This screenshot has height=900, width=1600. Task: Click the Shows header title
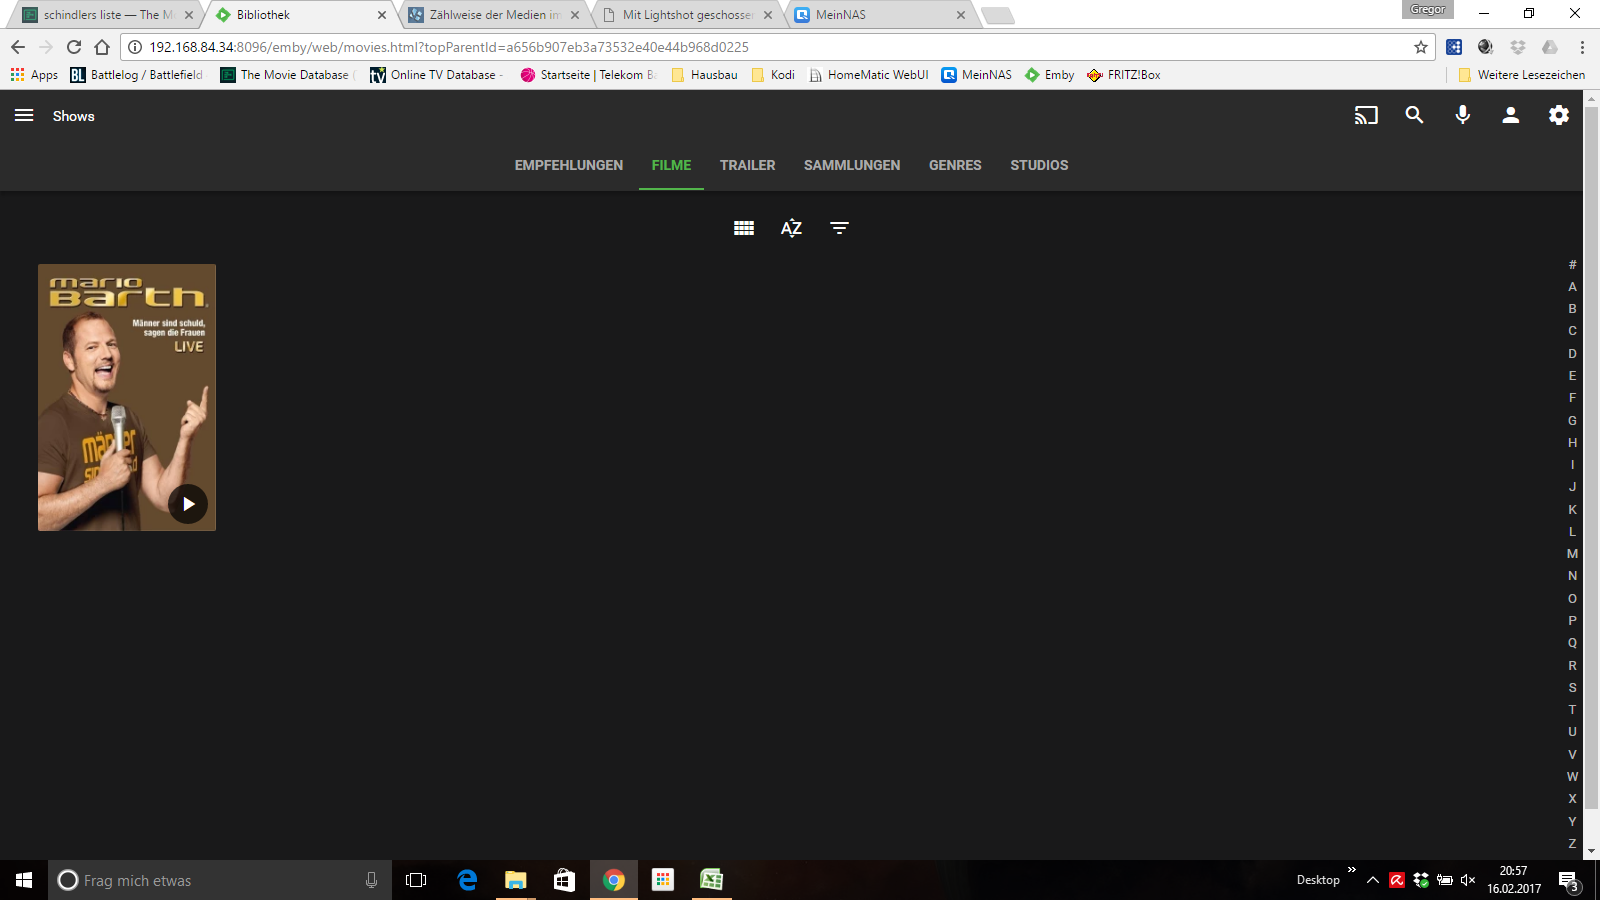pyautogui.click(x=74, y=116)
